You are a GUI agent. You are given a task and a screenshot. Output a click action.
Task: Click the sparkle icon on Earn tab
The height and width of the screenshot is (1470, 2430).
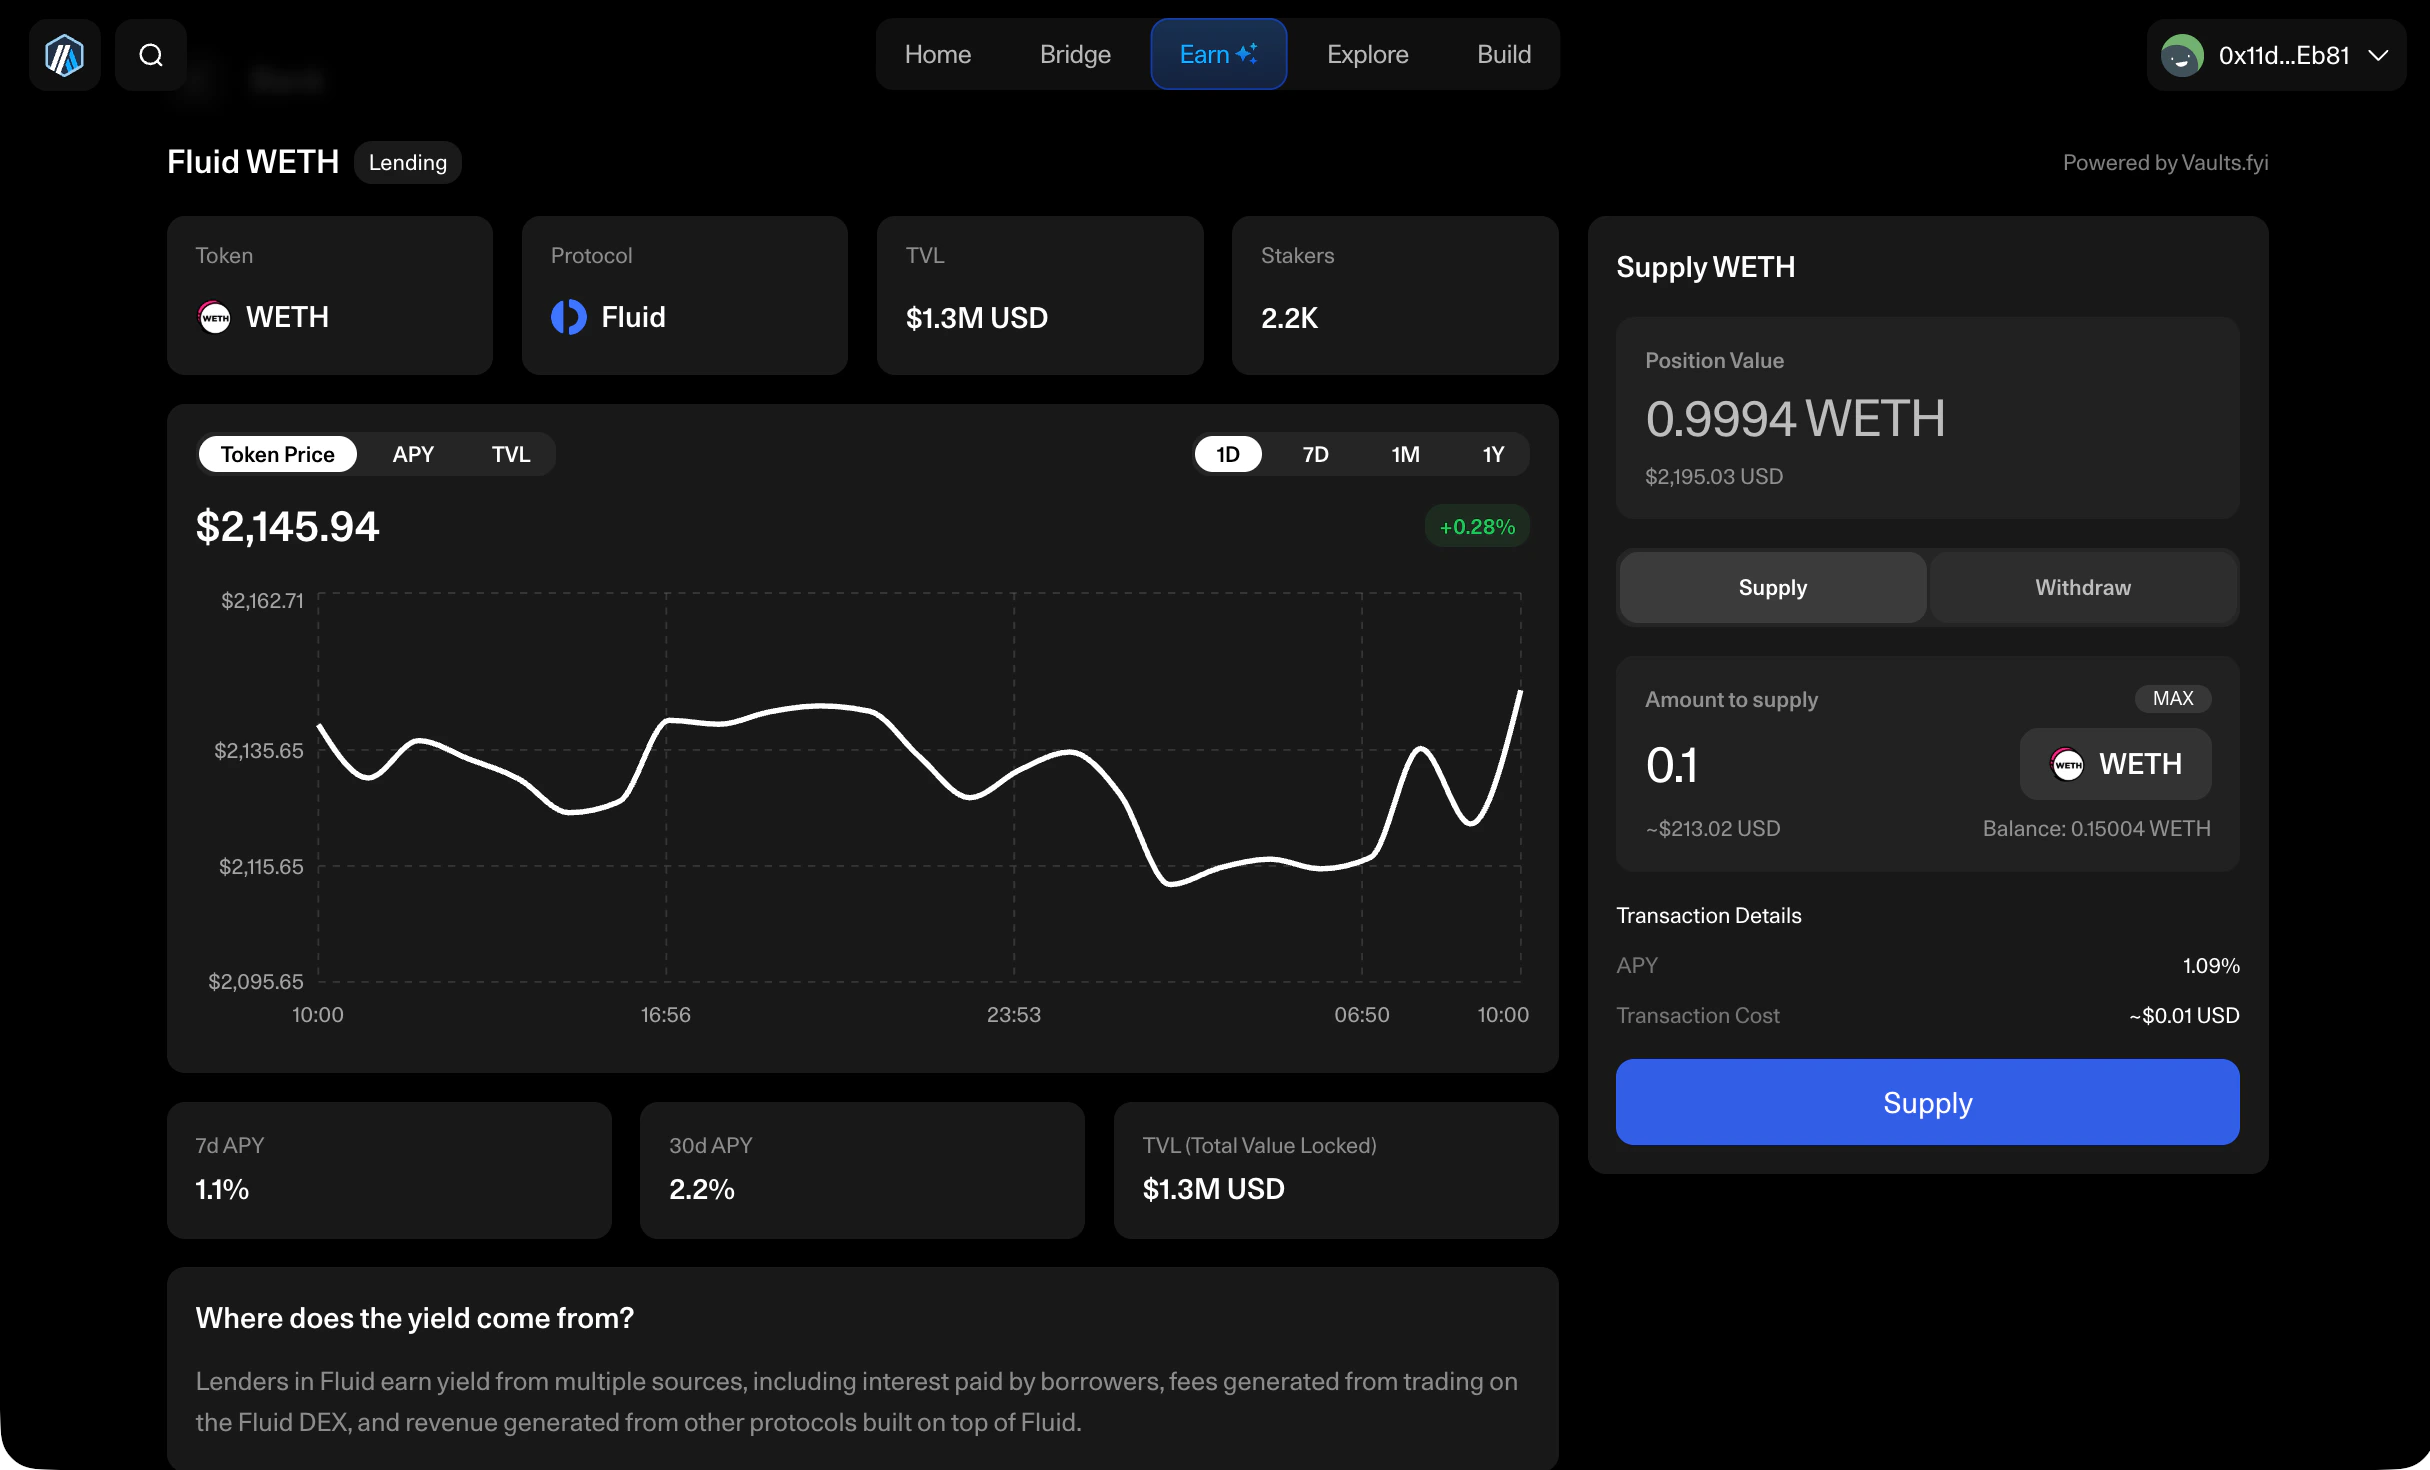1247,54
